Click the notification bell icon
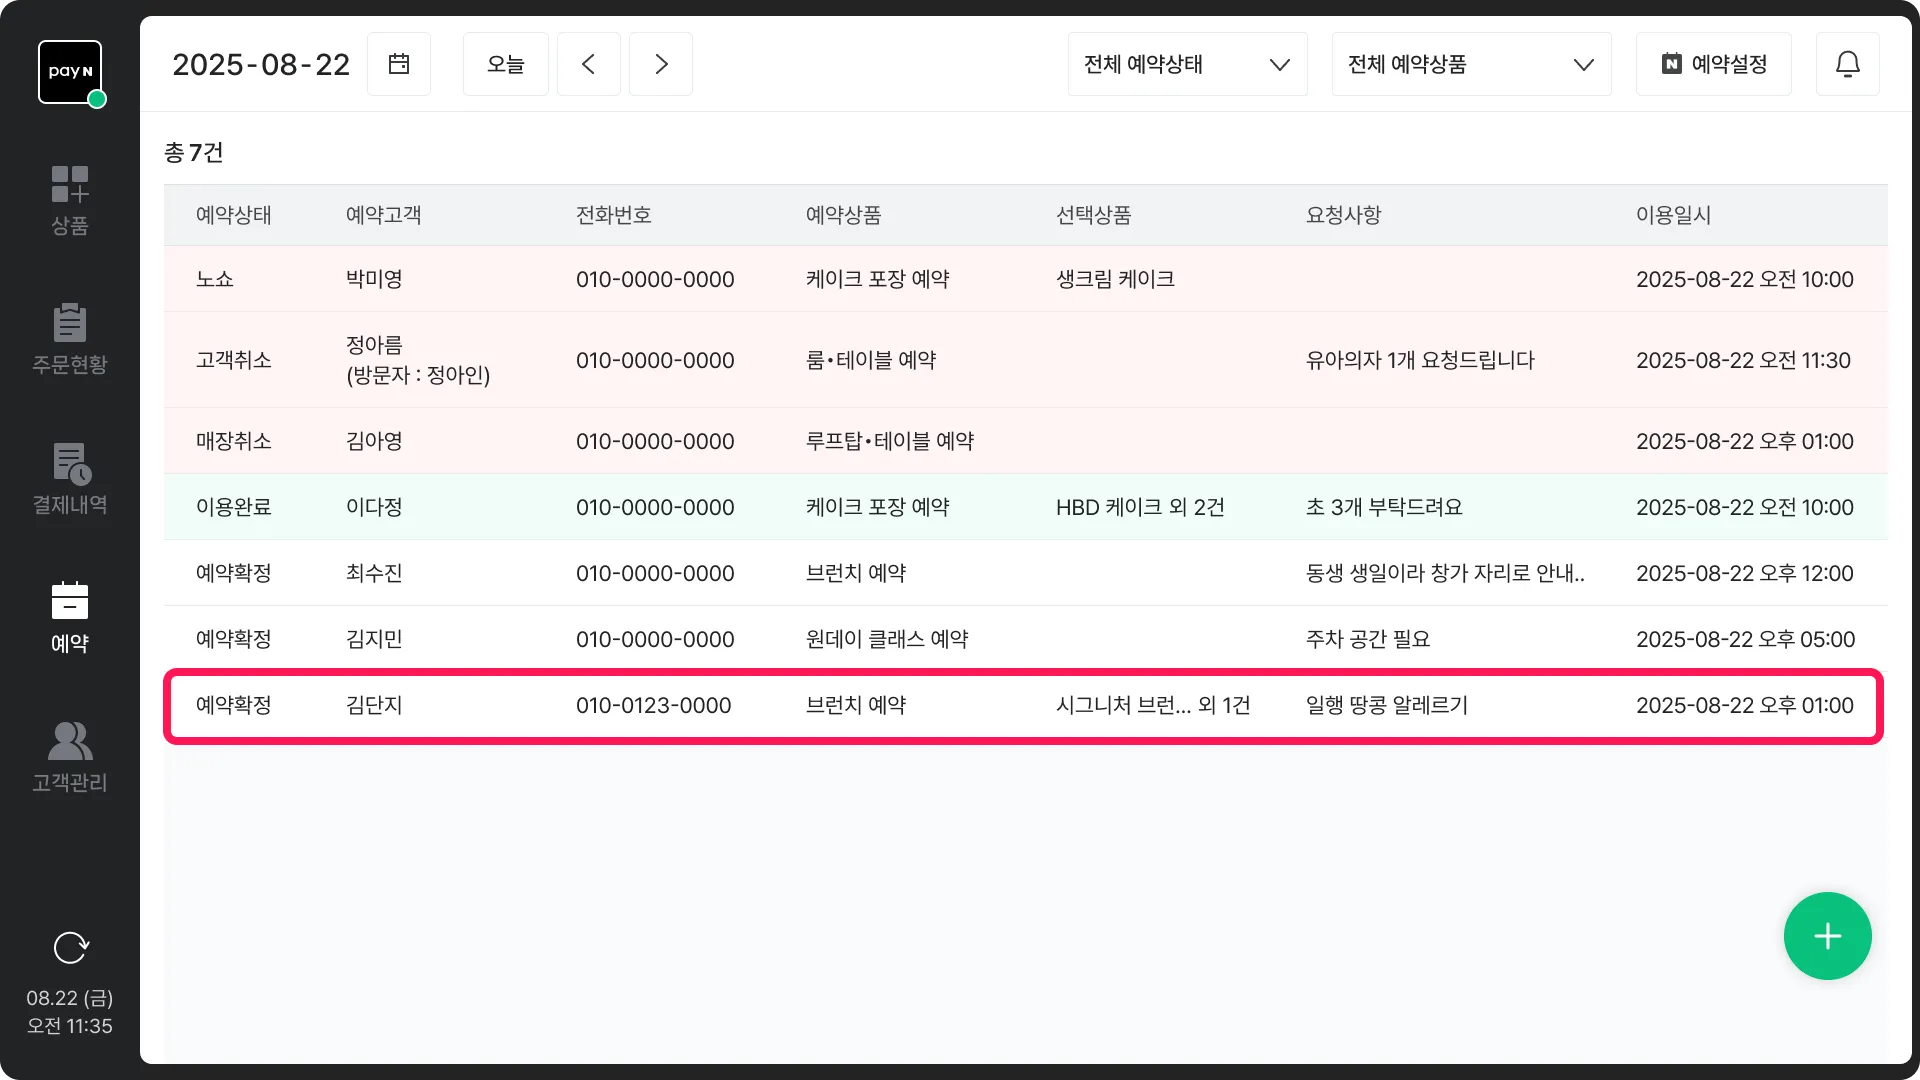Image resolution: width=1920 pixels, height=1080 pixels. pyautogui.click(x=1847, y=64)
